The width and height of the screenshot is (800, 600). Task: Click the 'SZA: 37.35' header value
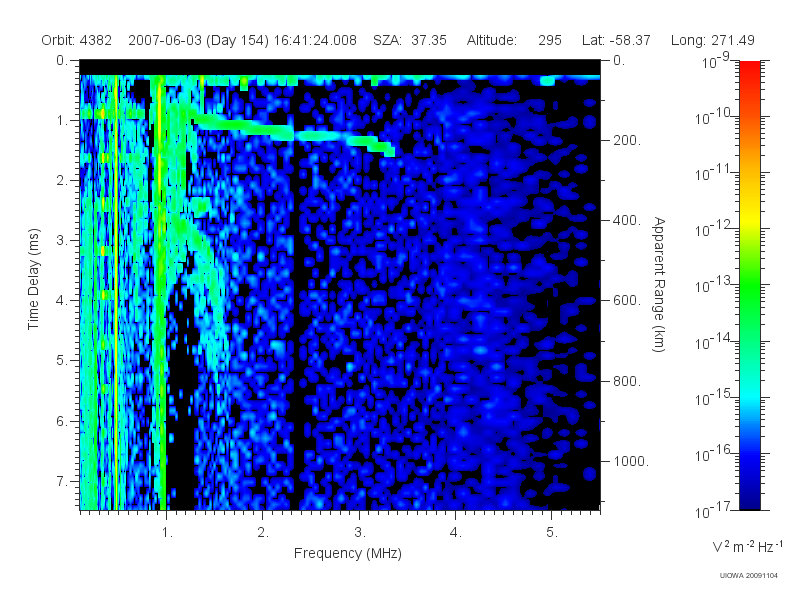pos(410,40)
